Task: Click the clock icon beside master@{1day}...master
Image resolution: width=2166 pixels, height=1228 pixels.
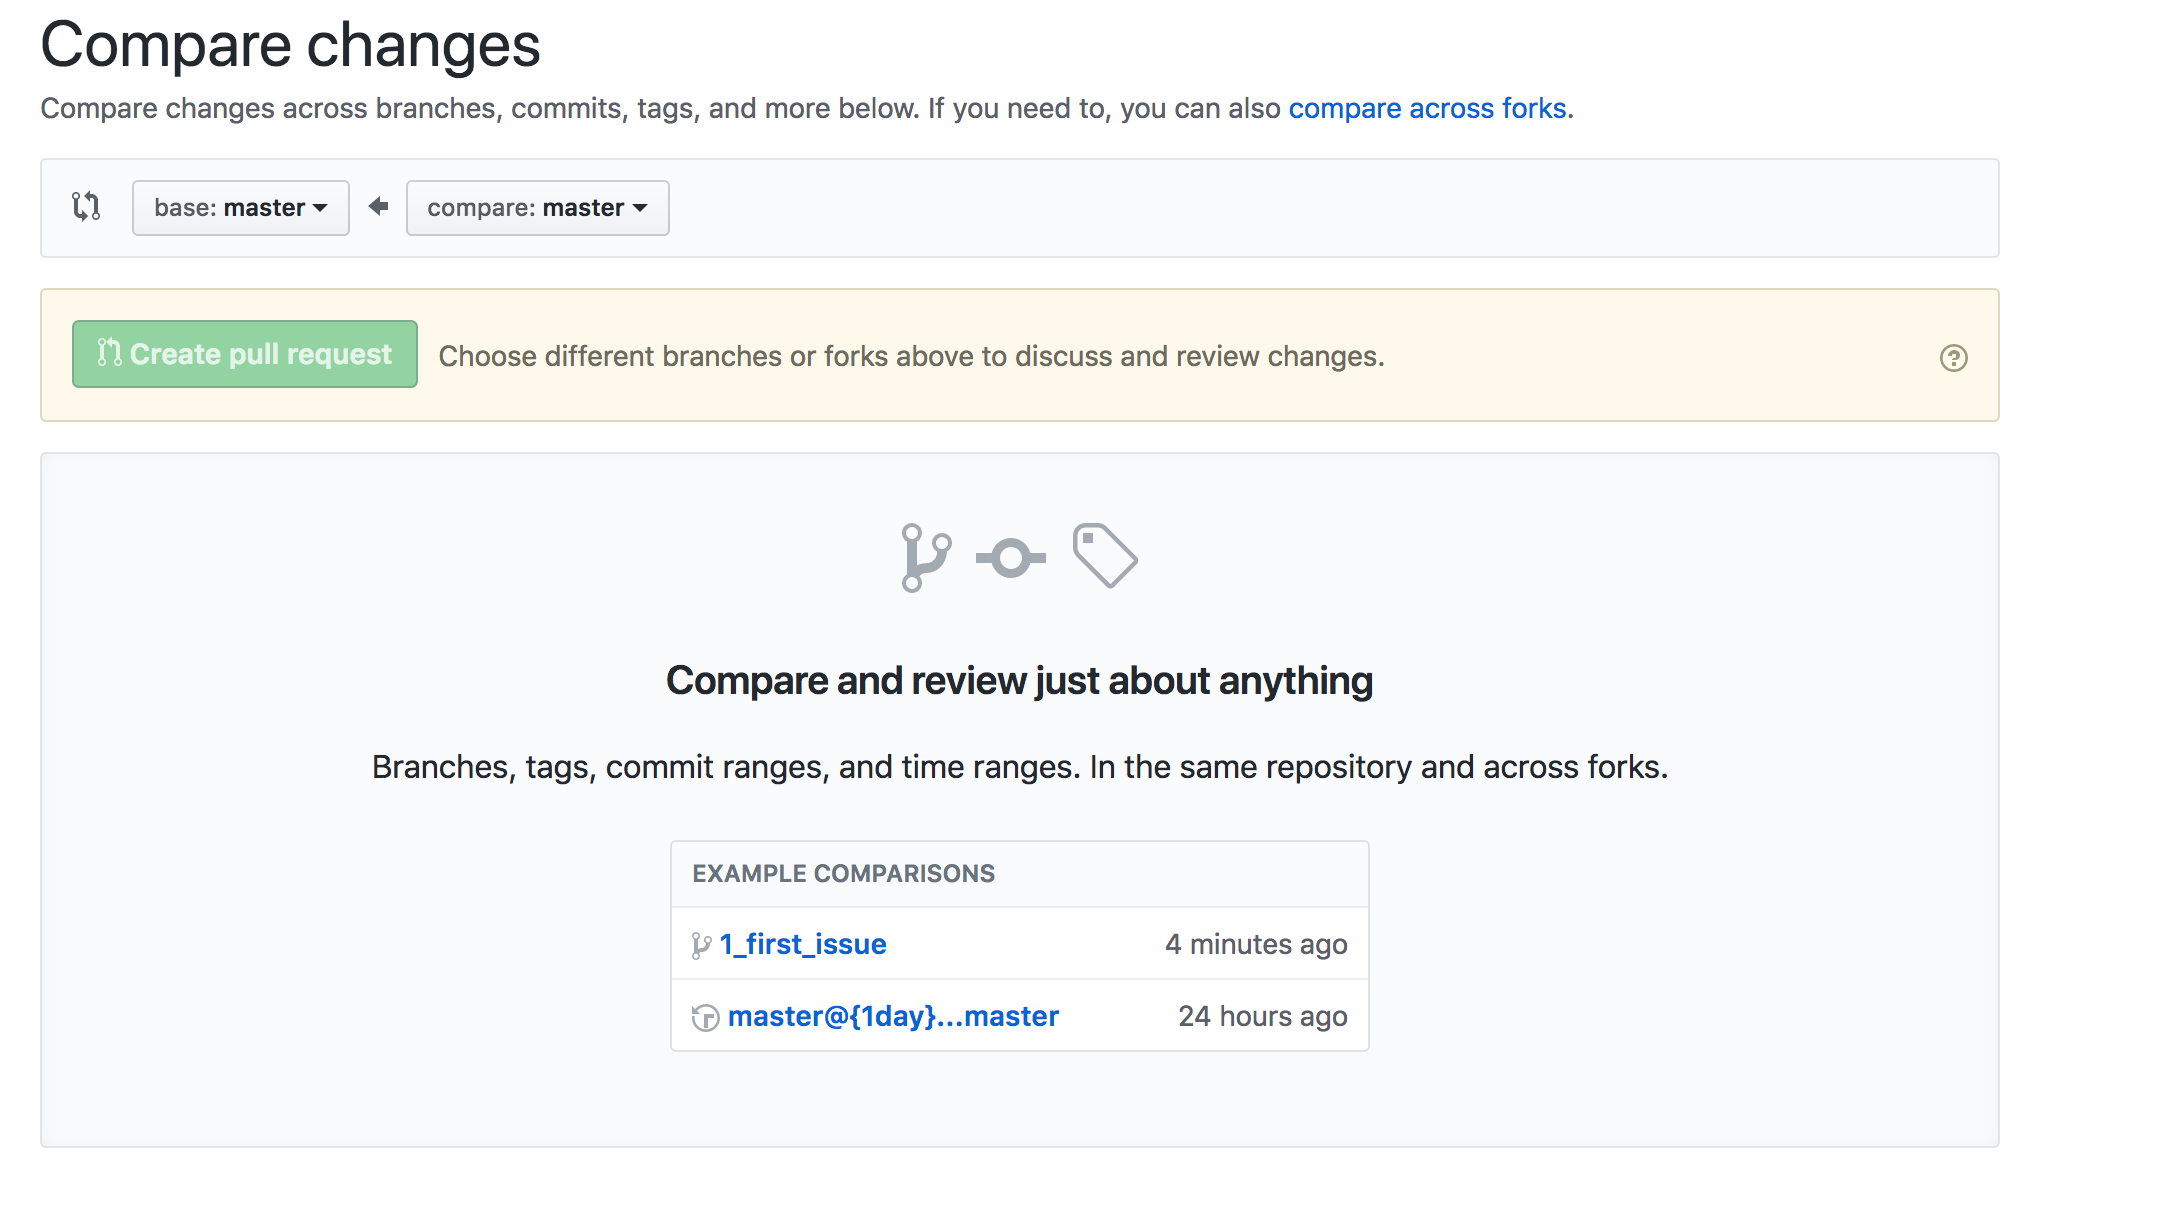Action: point(704,1015)
